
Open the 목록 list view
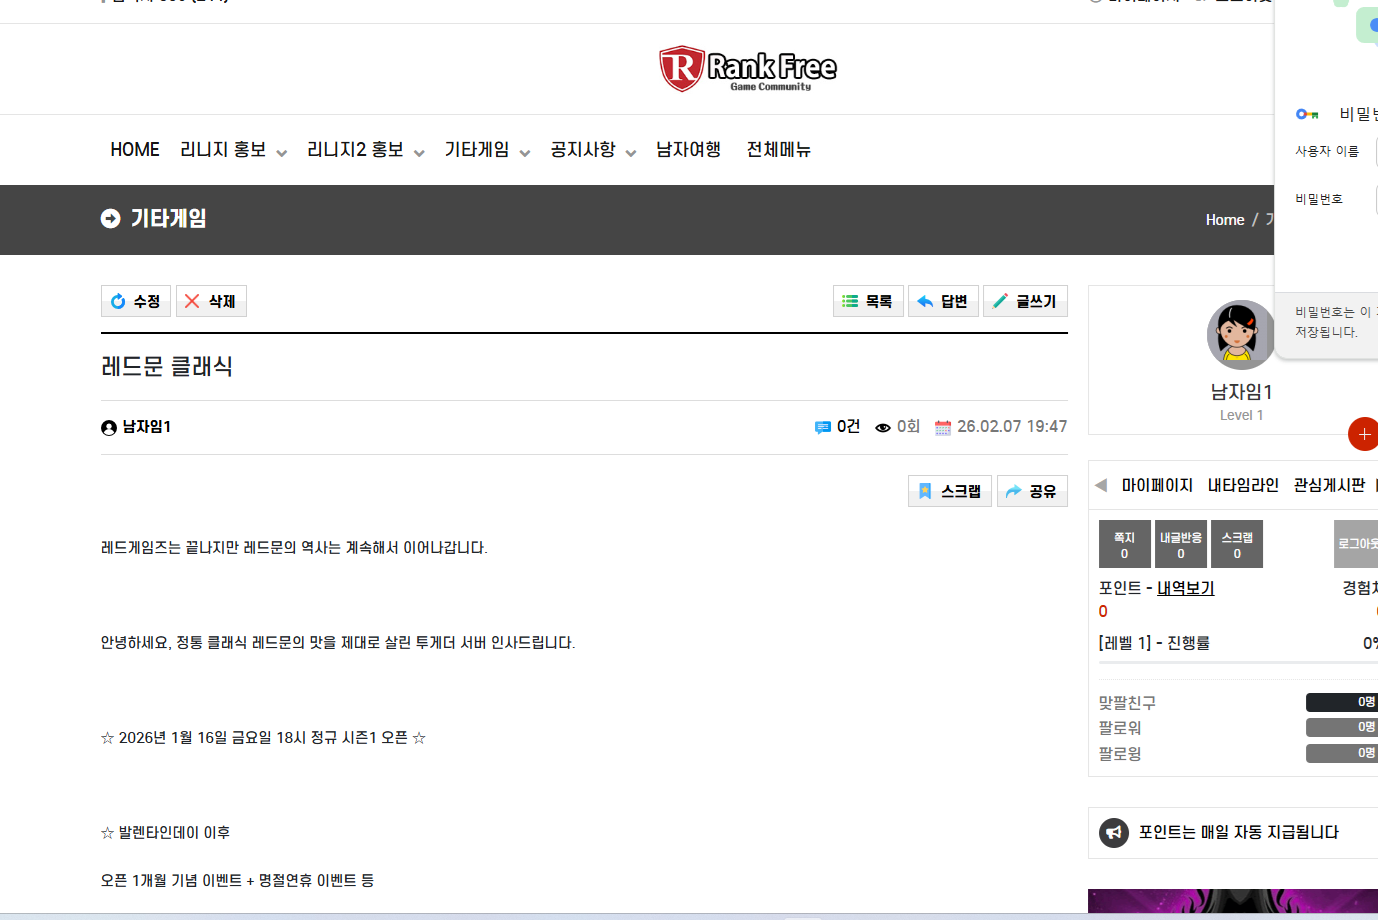868,301
